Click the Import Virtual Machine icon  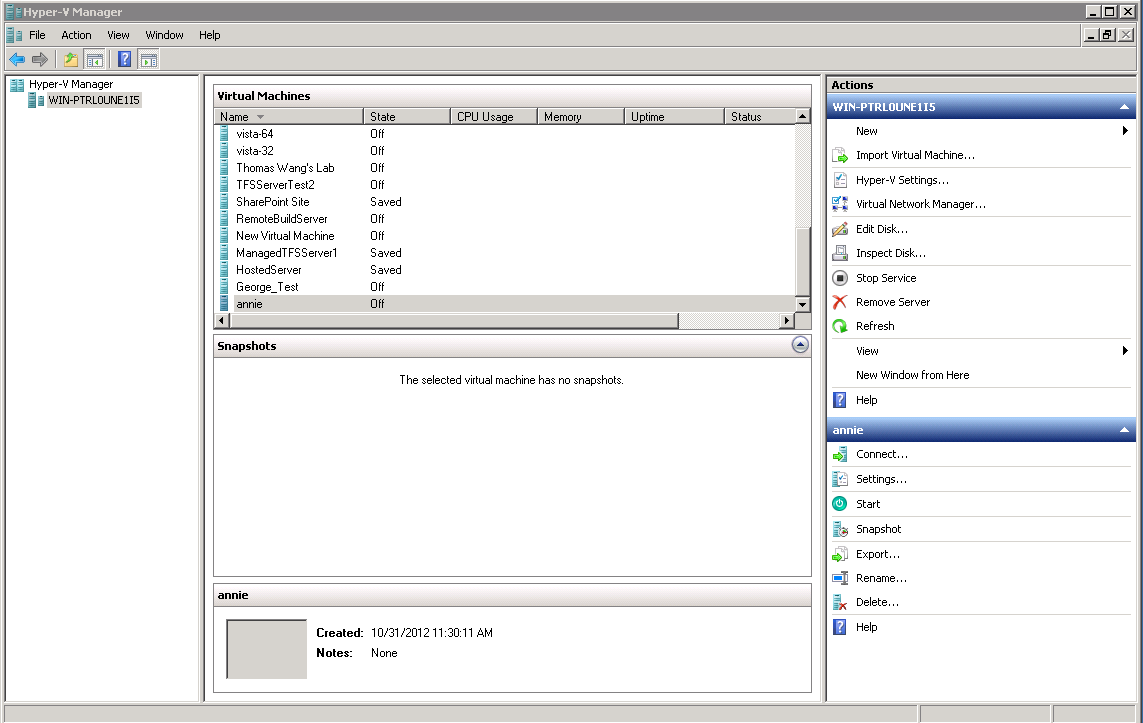tap(840, 155)
